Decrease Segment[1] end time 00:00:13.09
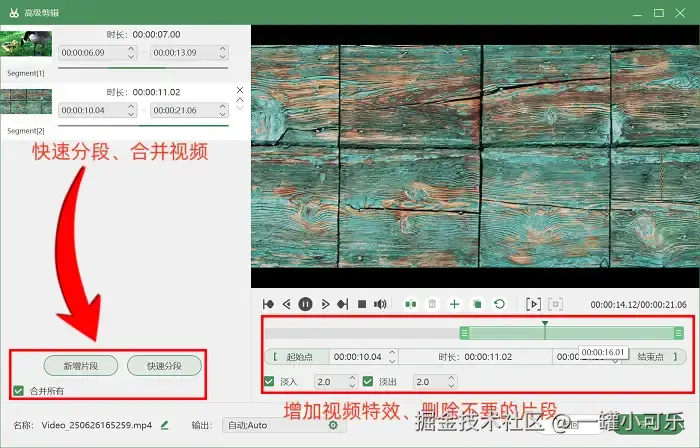The width and height of the screenshot is (700, 448). [223, 56]
